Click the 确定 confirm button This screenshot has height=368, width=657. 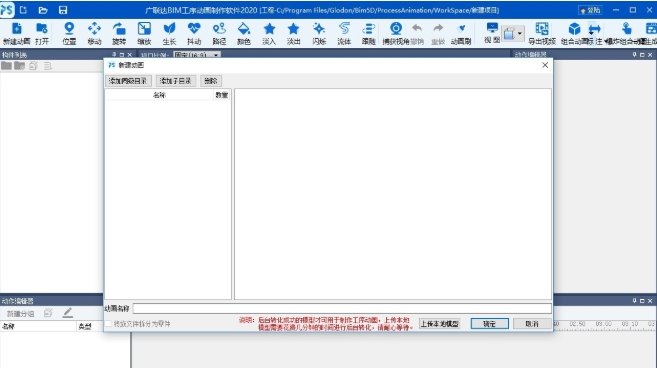pyautogui.click(x=489, y=324)
